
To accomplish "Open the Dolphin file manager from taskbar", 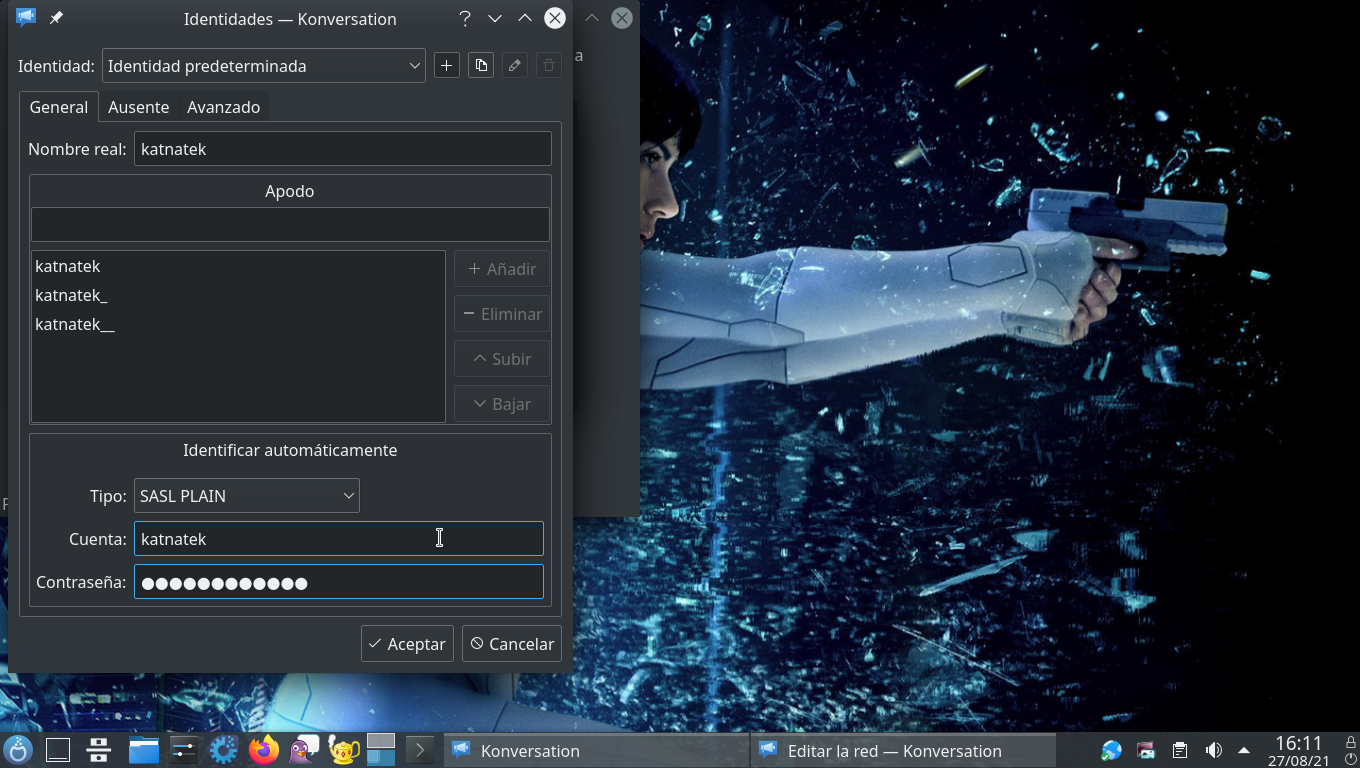I will click(x=143, y=749).
